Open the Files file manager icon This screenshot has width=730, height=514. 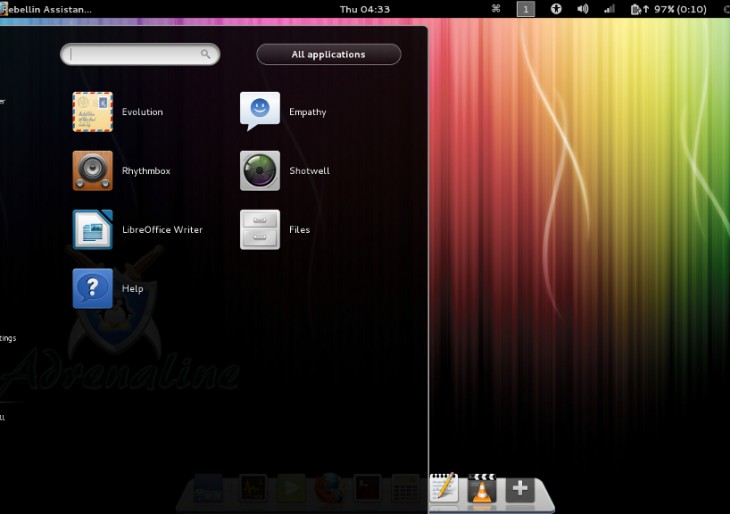[260, 230]
